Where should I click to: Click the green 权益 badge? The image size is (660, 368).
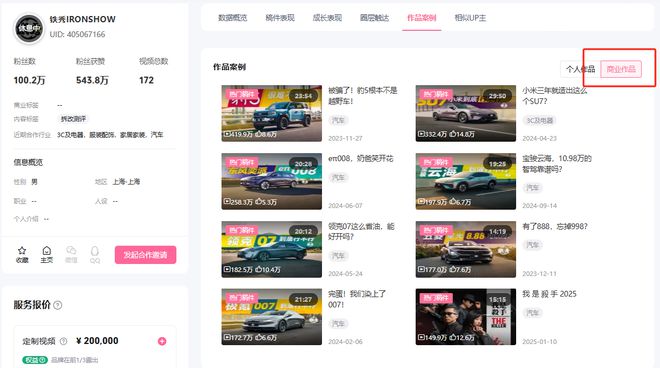point(35,360)
